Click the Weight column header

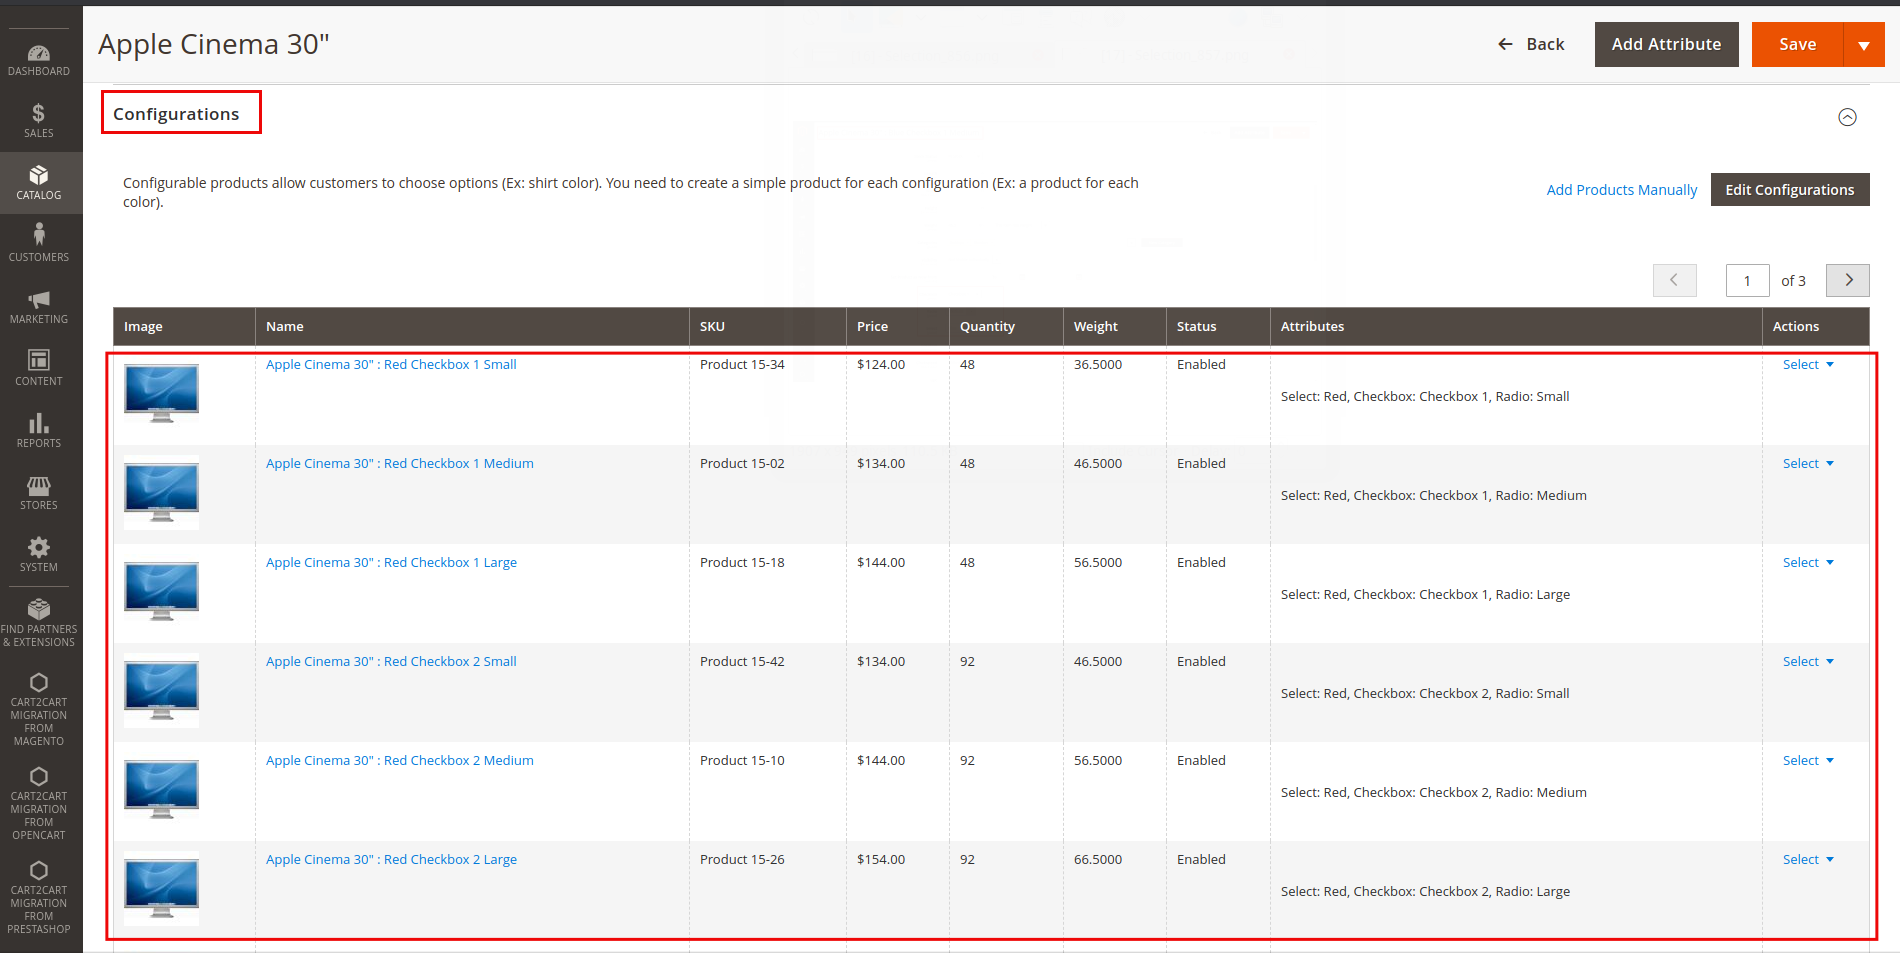pyautogui.click(x=1115, y=327)
